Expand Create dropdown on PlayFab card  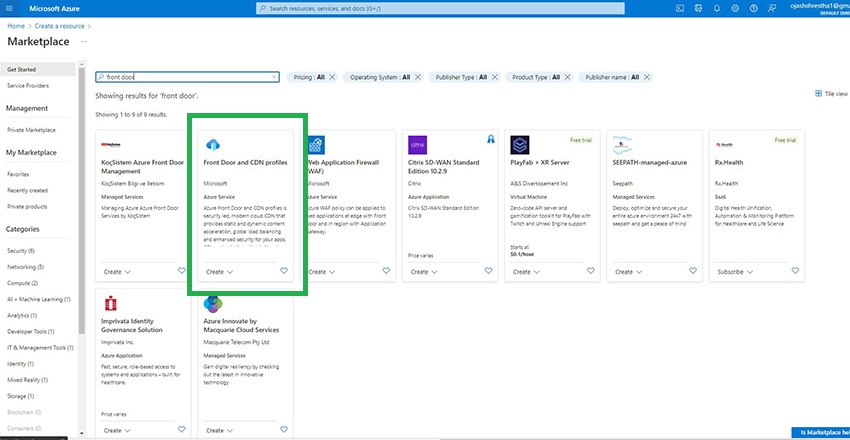click(x=526, y=272)
